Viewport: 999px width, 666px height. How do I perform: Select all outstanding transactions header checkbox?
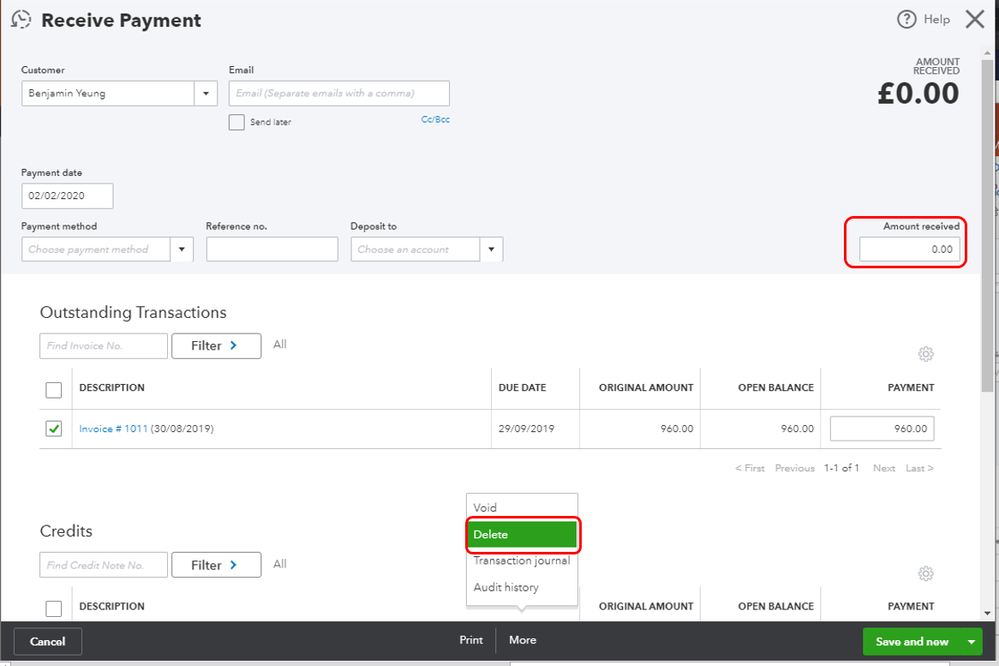tap(54, 389)
